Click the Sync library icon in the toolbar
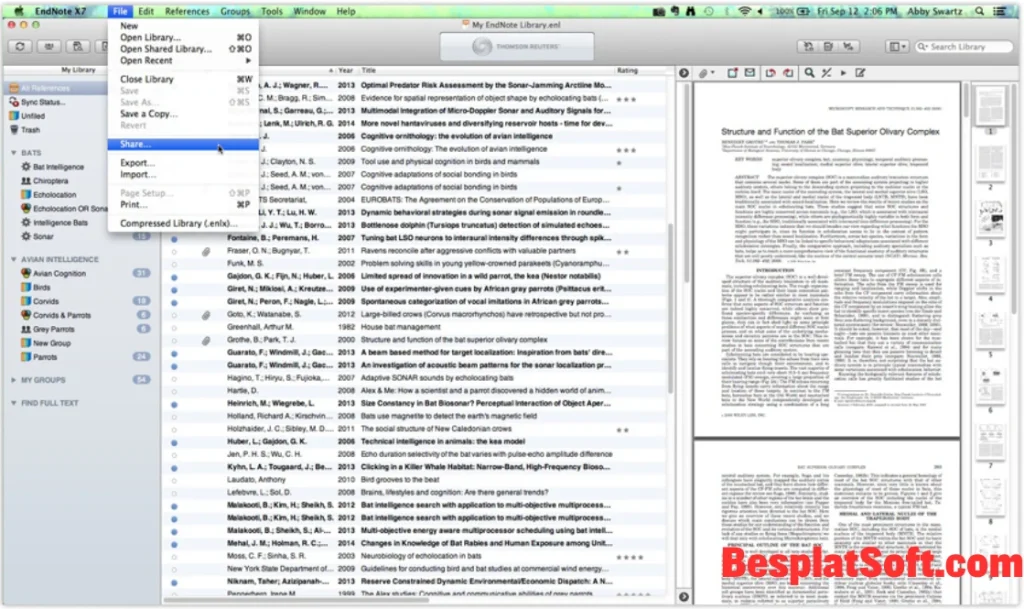 18,46
